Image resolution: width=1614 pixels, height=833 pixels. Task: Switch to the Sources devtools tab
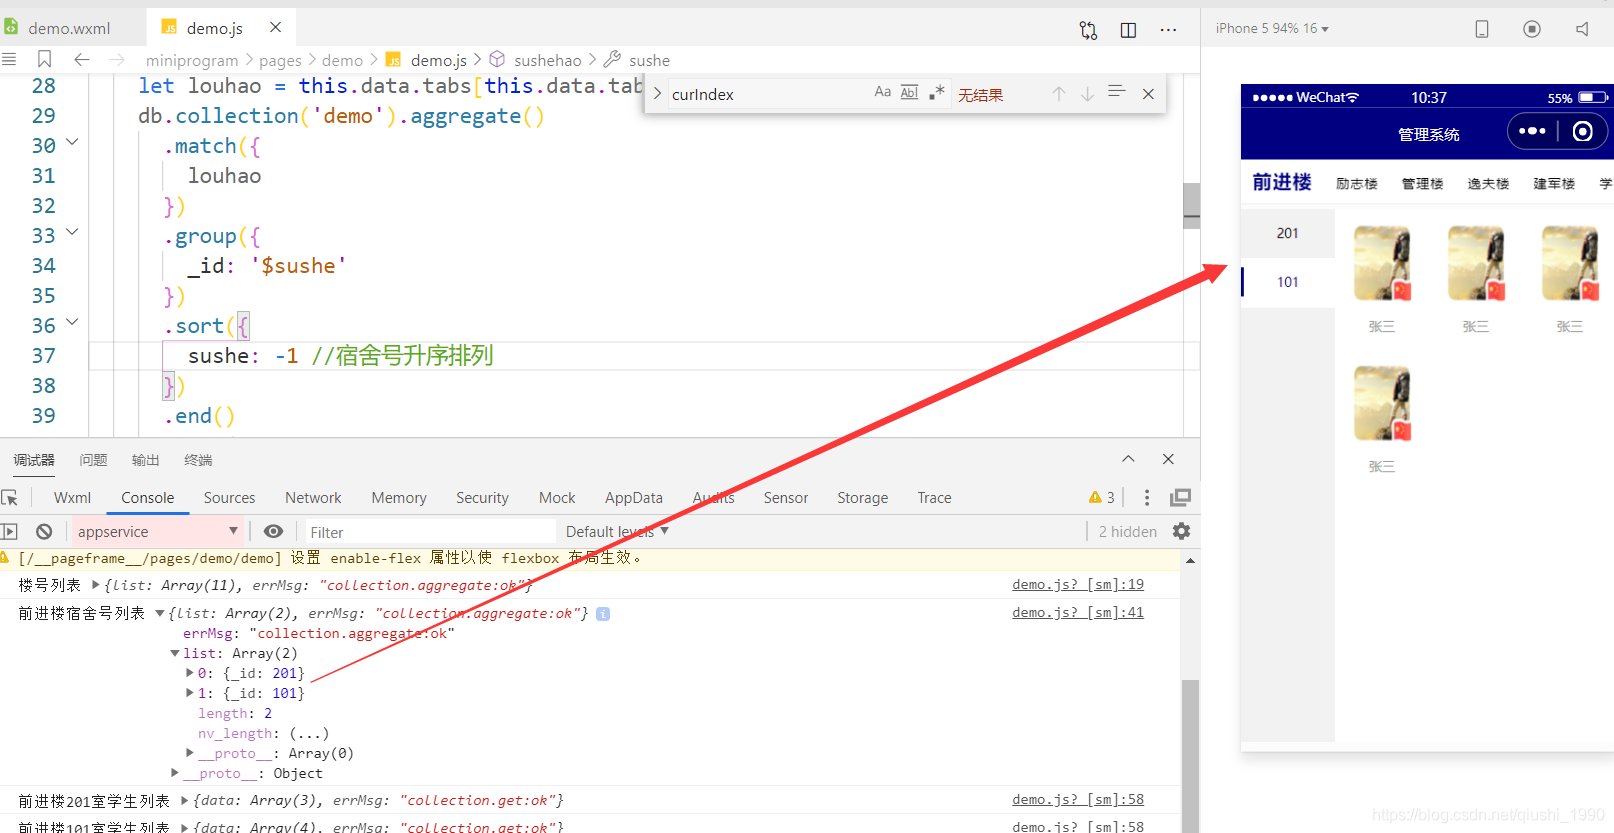(x=229, y=498)
